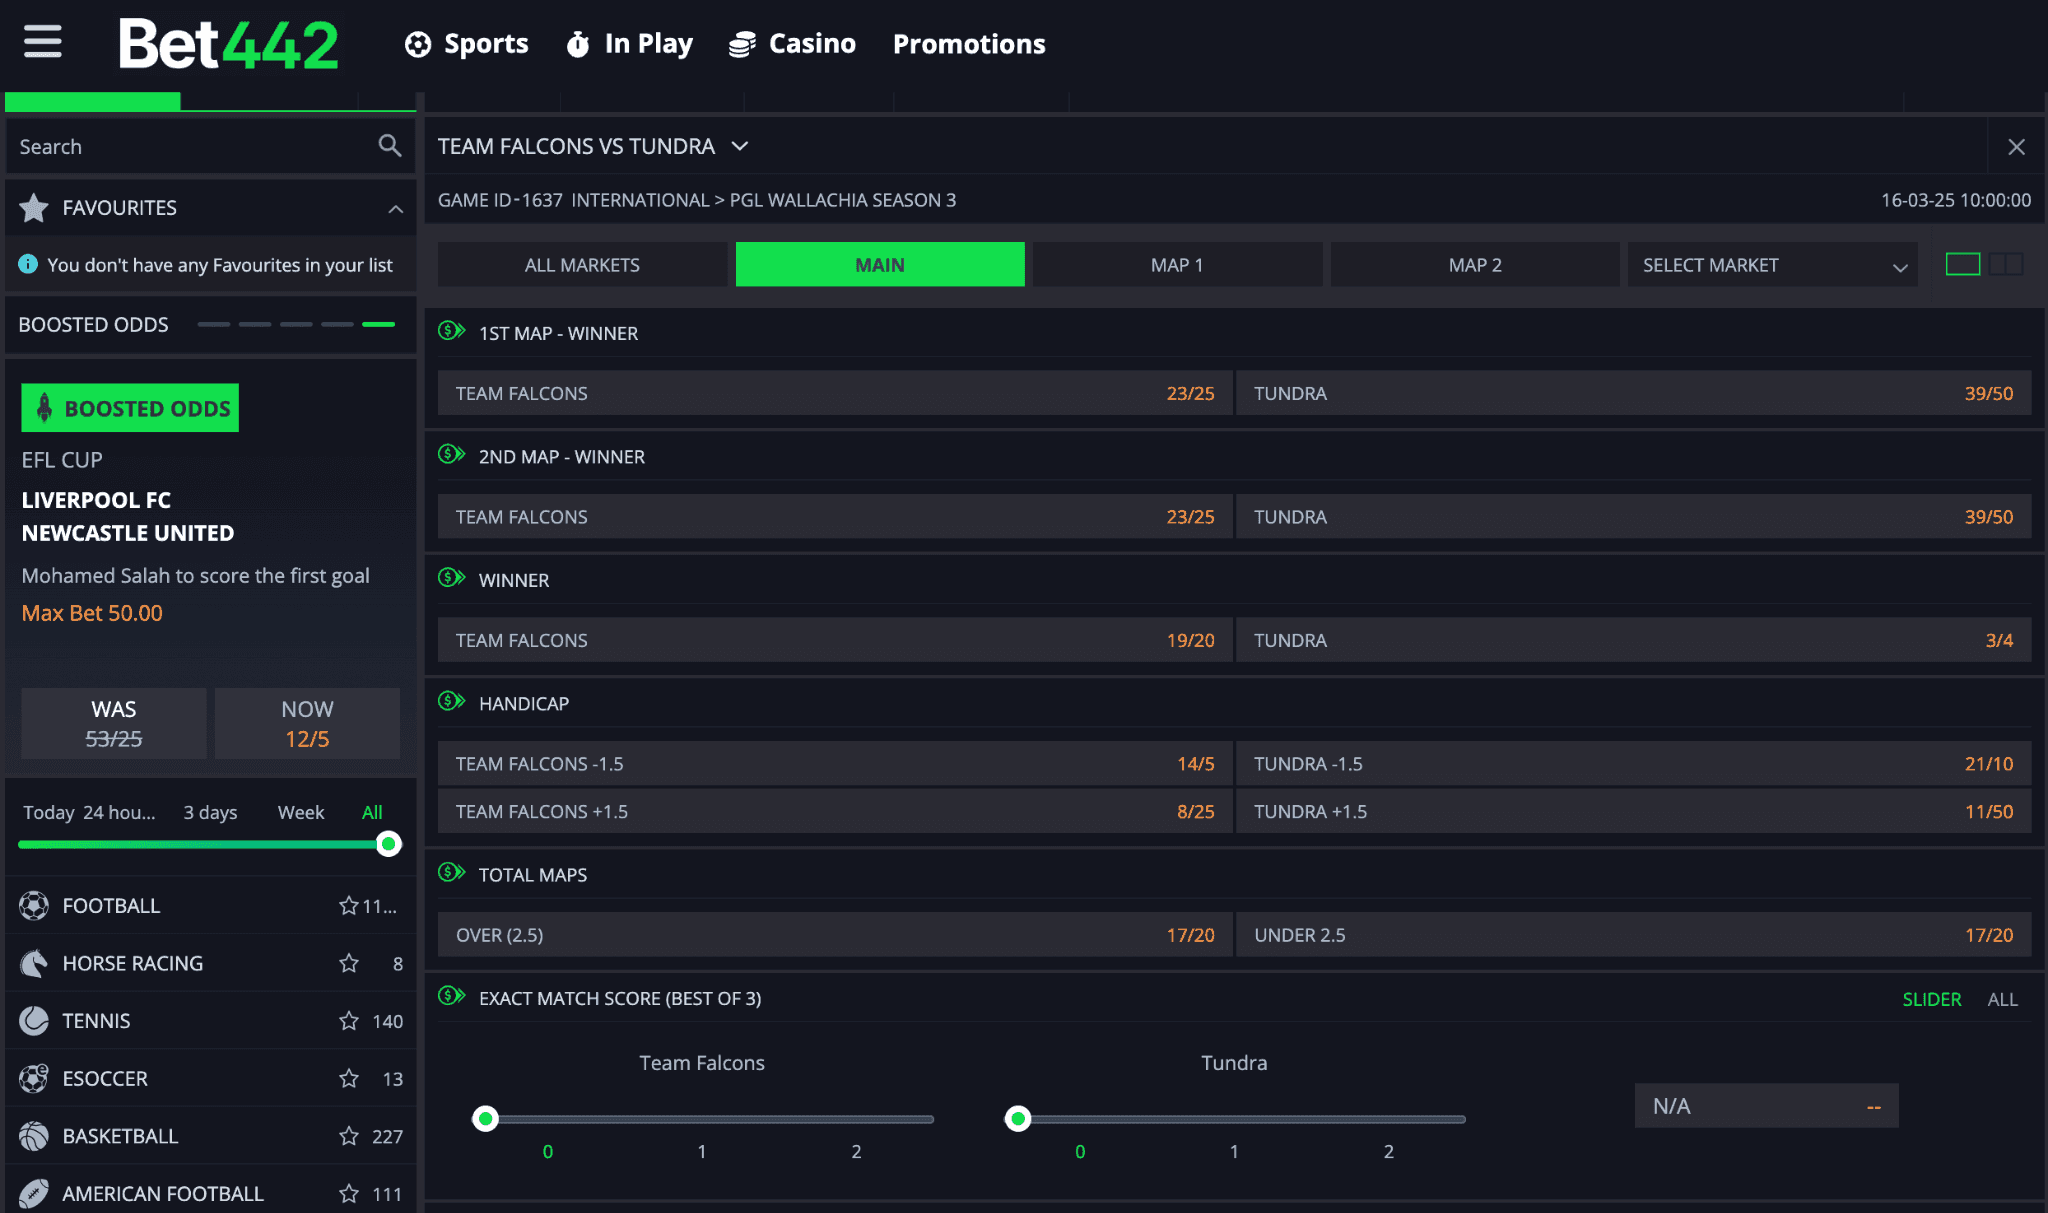The height and width of the screenshot is (1213, 2048).
Task: Click cash-out icon beside Exact Match Score
Action: coord(452,996)
